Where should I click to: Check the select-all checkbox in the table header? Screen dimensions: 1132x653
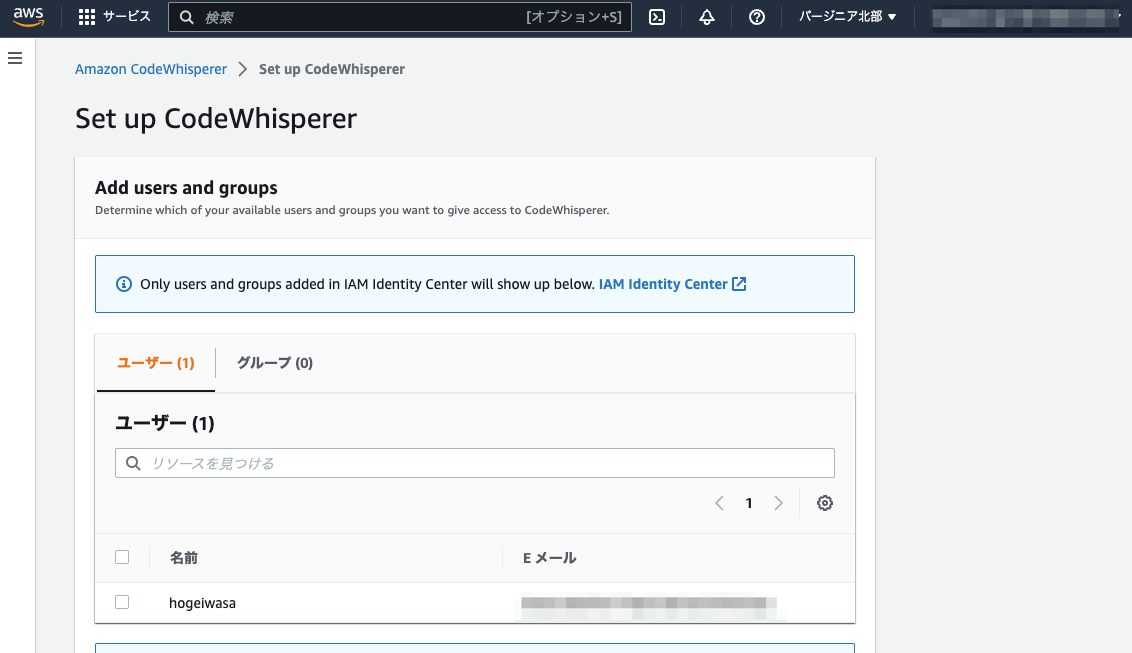pyautogui.click(x=122, y=557)
